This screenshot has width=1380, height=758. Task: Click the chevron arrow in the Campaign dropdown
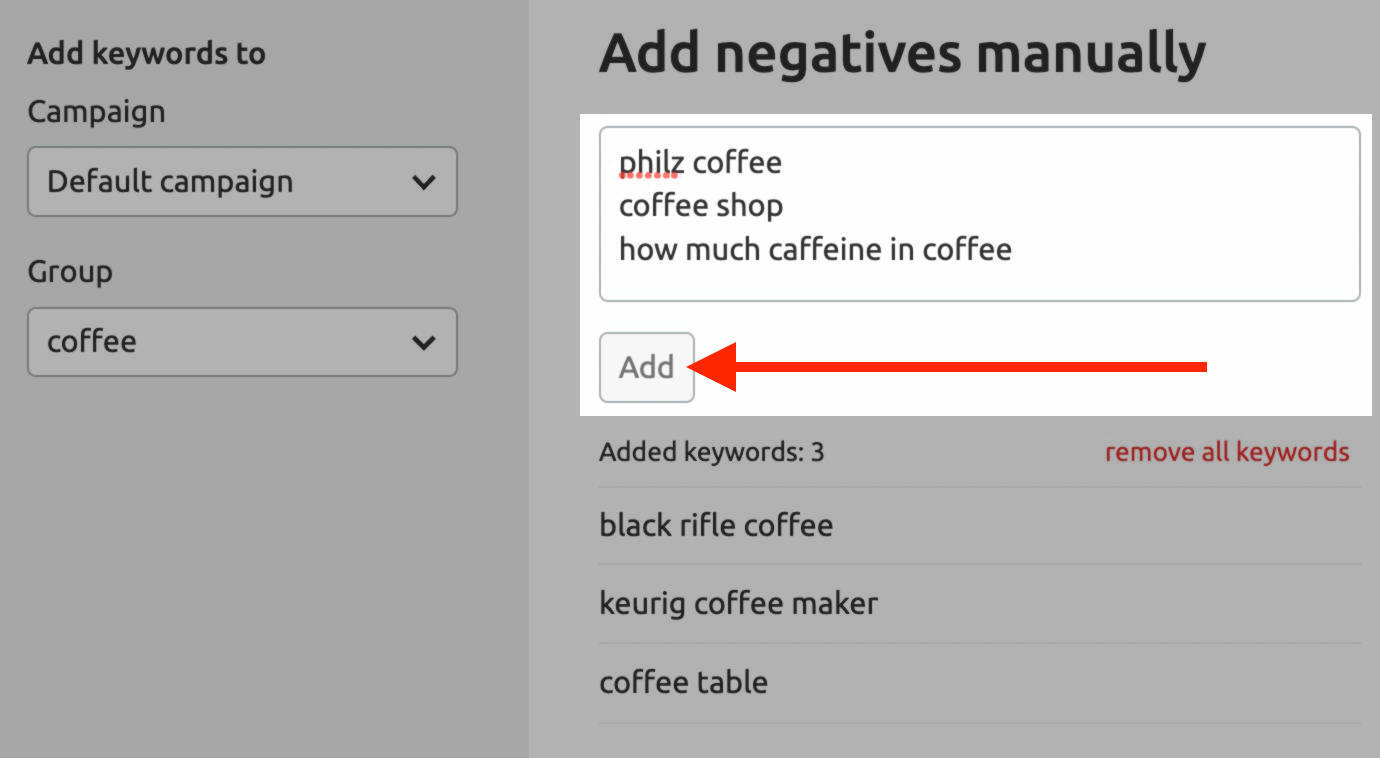pyautogui.click(x=424, y=182)
